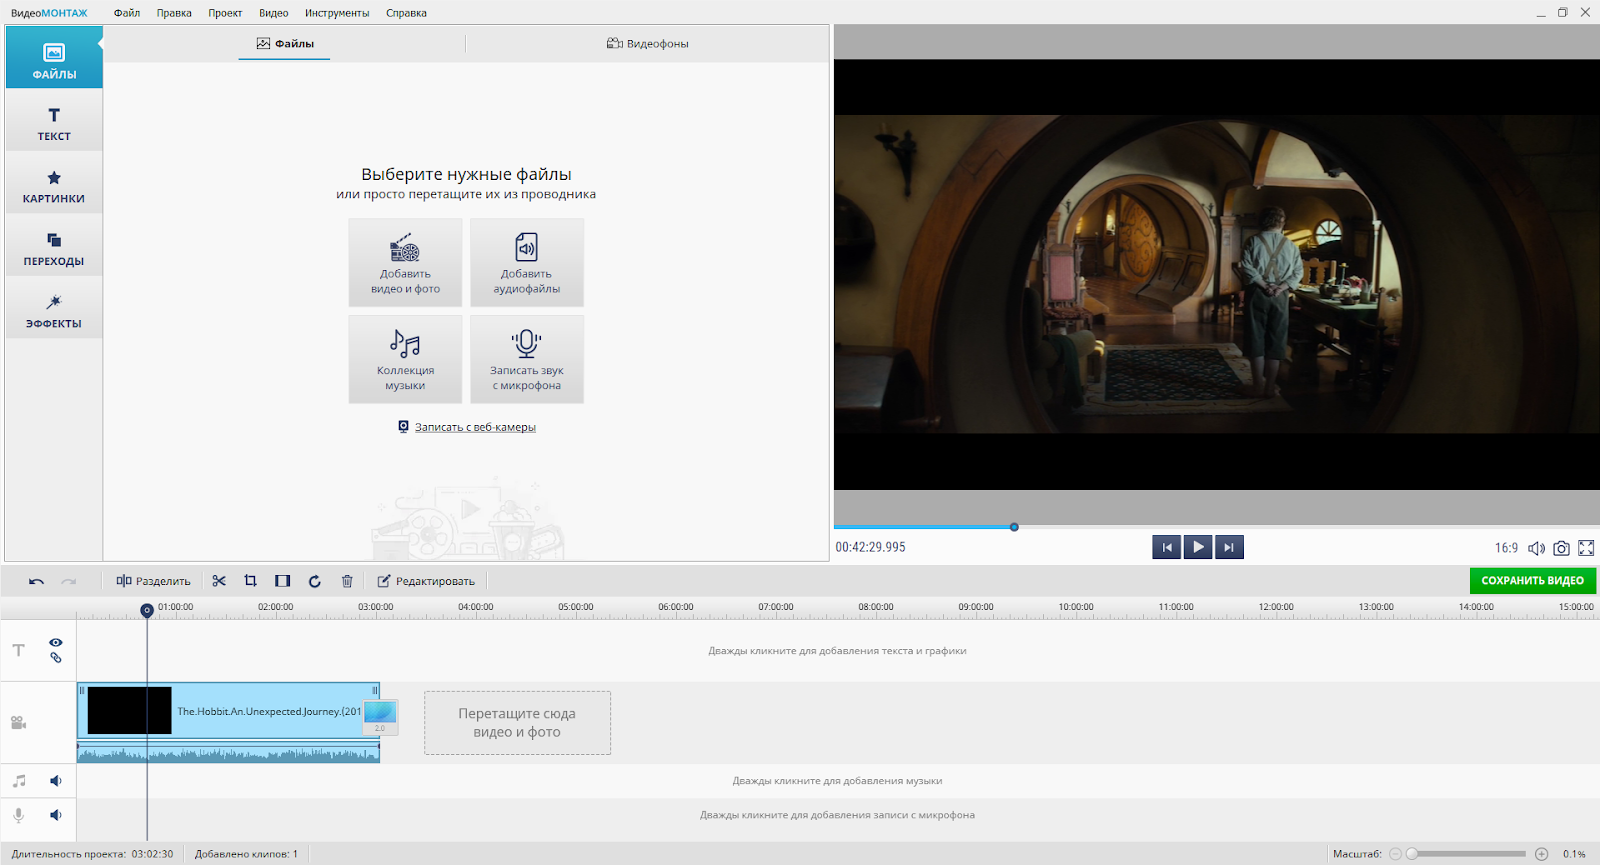Toggle text track visibility eye icon
Image resolution: width=1600 pixels, height=865 pixels.
56,642
